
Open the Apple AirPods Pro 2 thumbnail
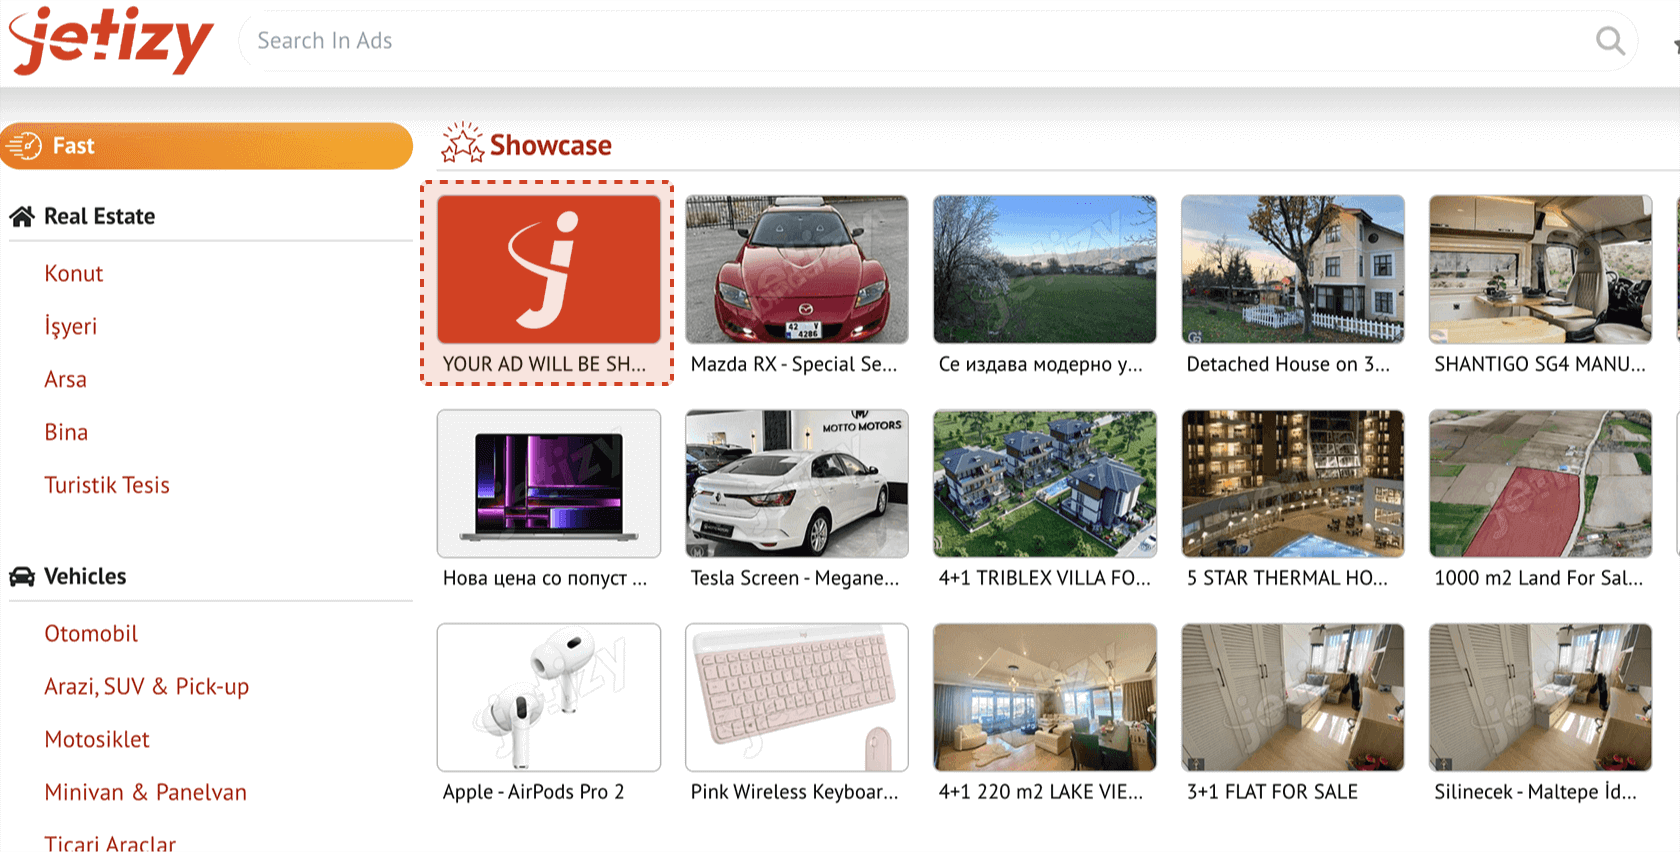[x=549, y=697]
